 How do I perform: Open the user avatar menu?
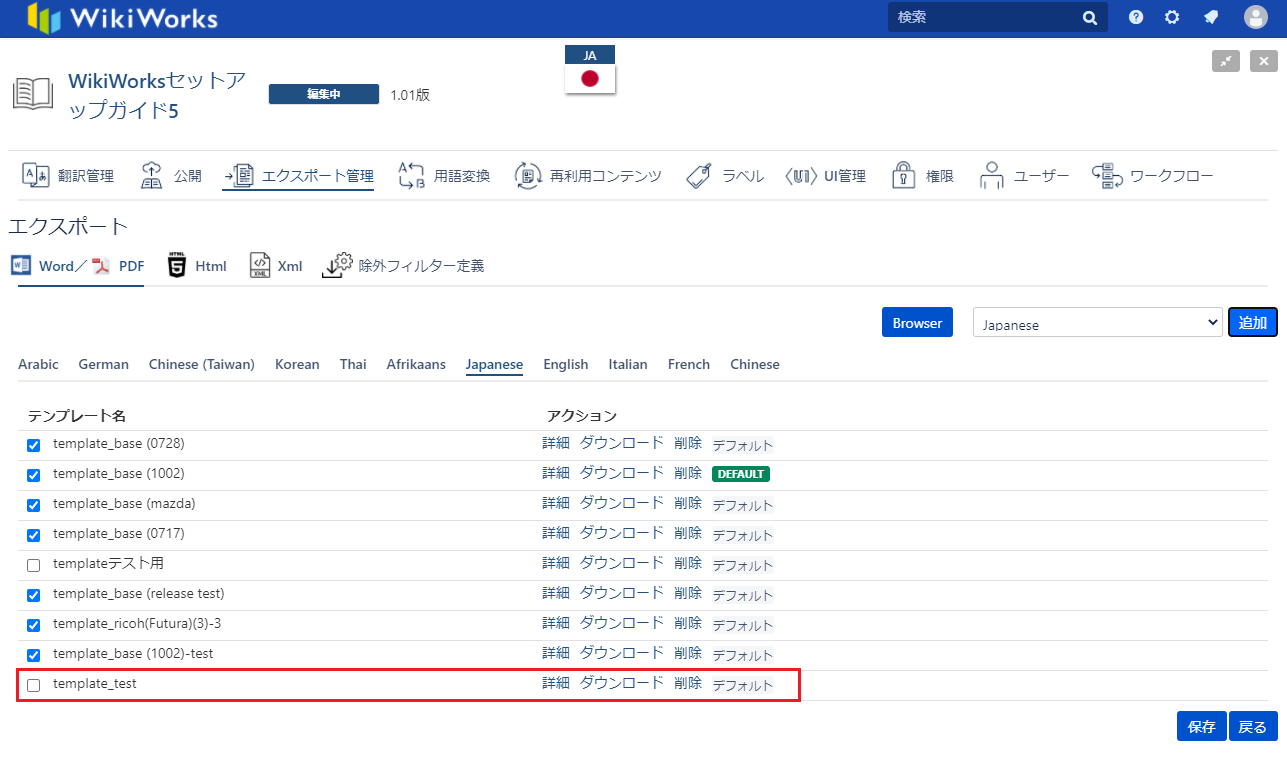click(1255, 17)
